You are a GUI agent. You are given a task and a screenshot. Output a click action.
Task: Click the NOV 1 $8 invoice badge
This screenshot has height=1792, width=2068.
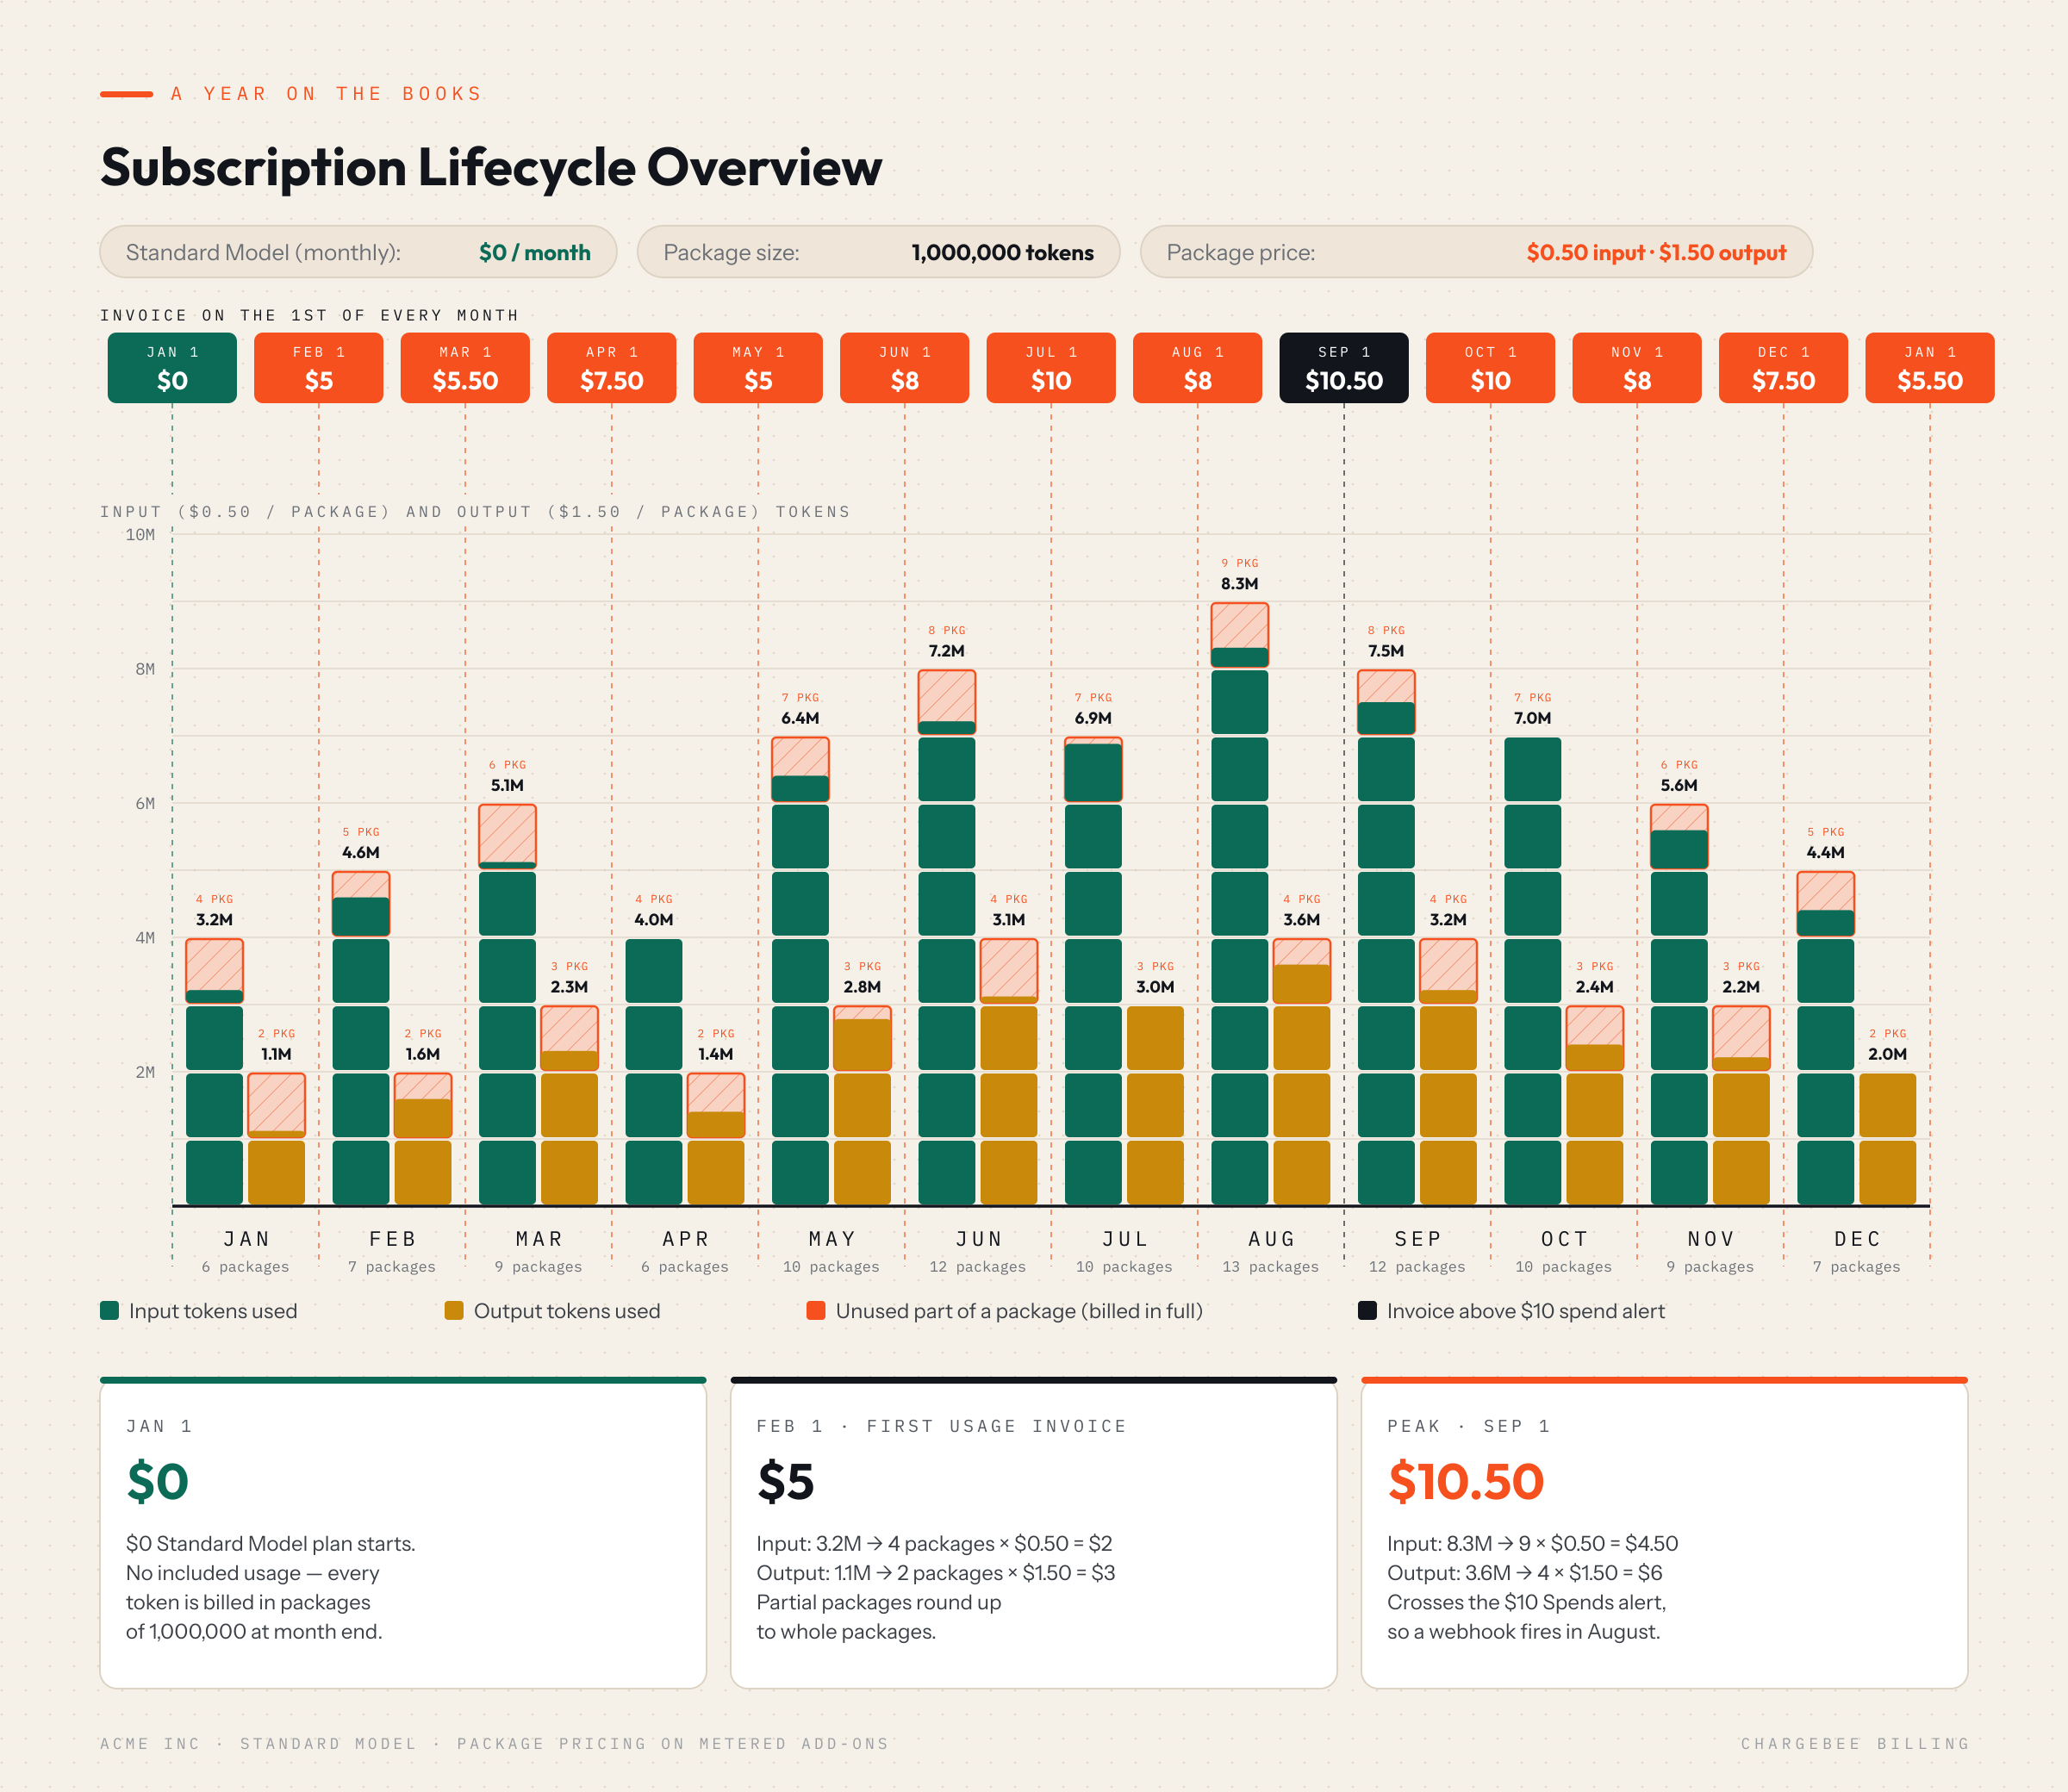point(1637,368)
